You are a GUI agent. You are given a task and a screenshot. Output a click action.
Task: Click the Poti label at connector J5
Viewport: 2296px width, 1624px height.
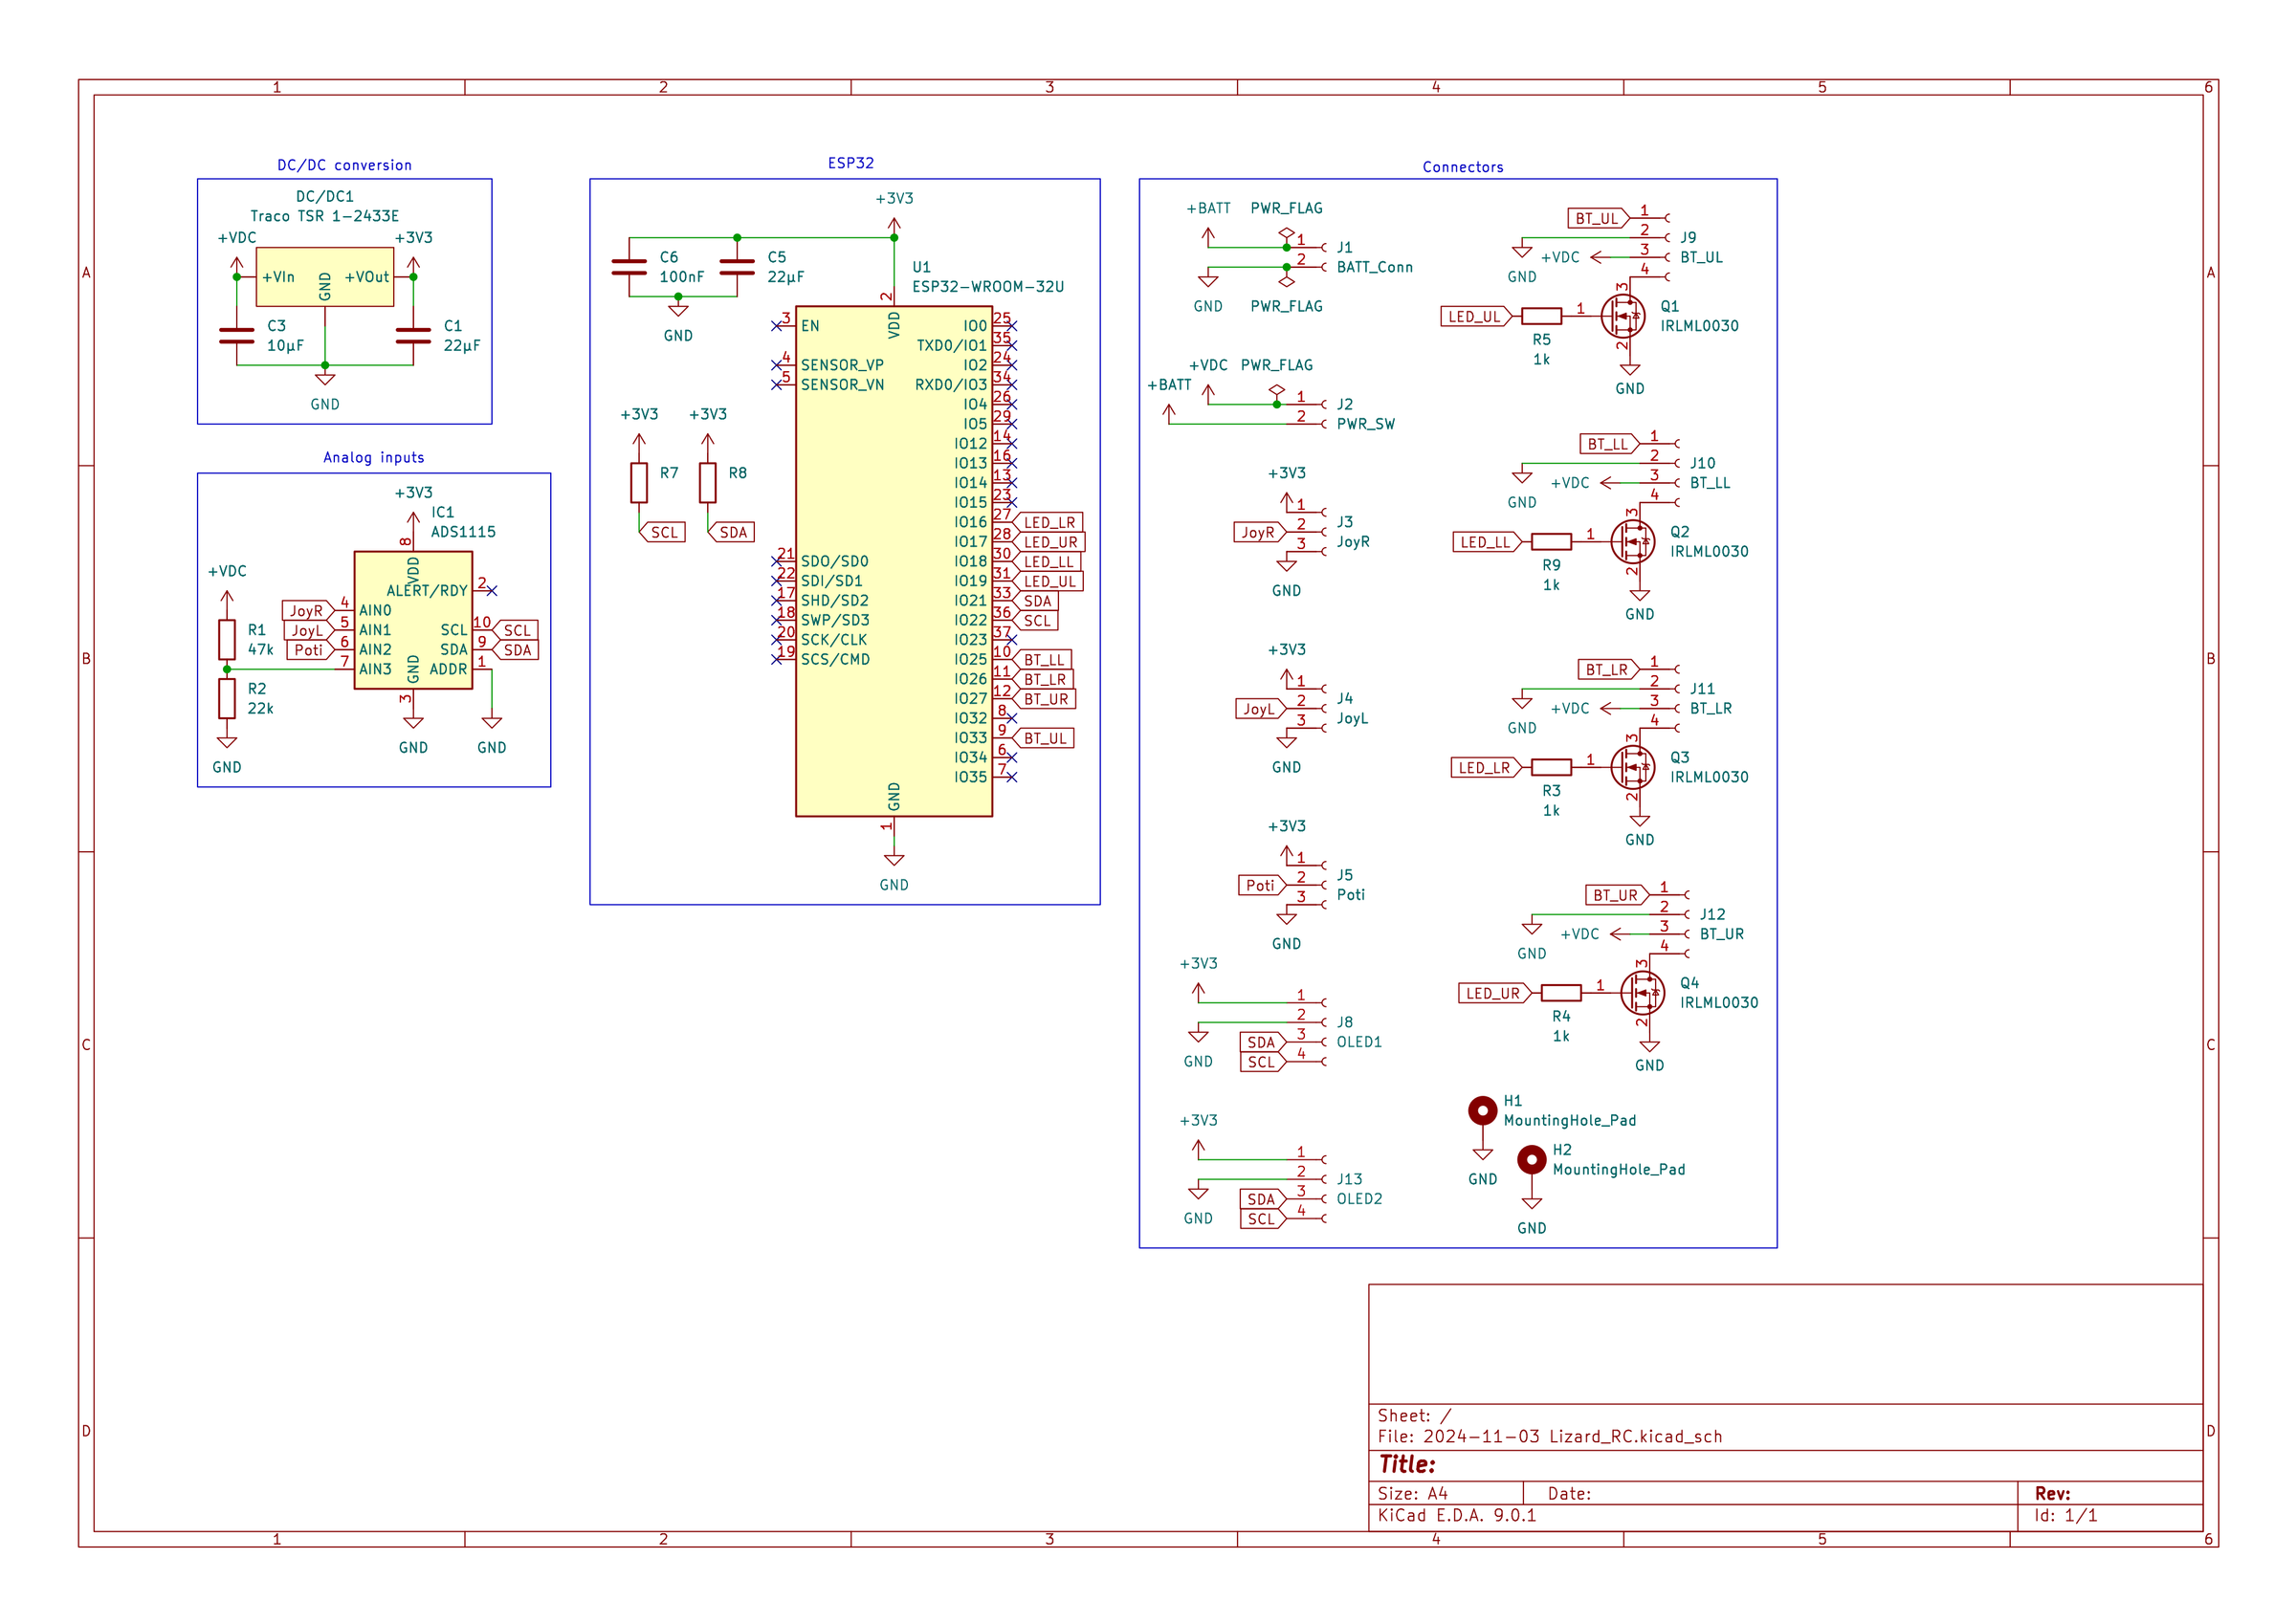(1262, 885)
